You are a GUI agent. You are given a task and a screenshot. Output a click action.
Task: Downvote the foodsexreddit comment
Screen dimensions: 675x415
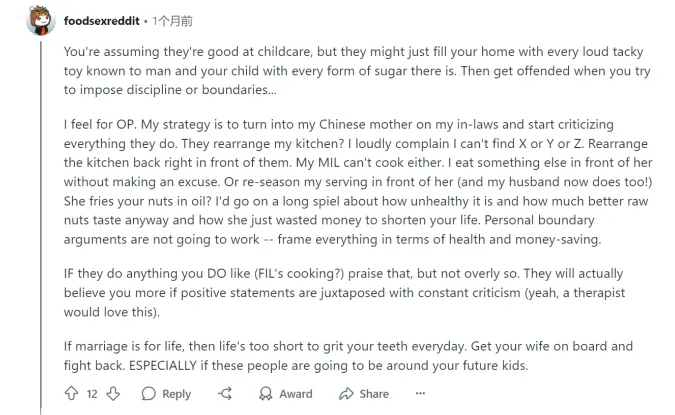[113, 394]
